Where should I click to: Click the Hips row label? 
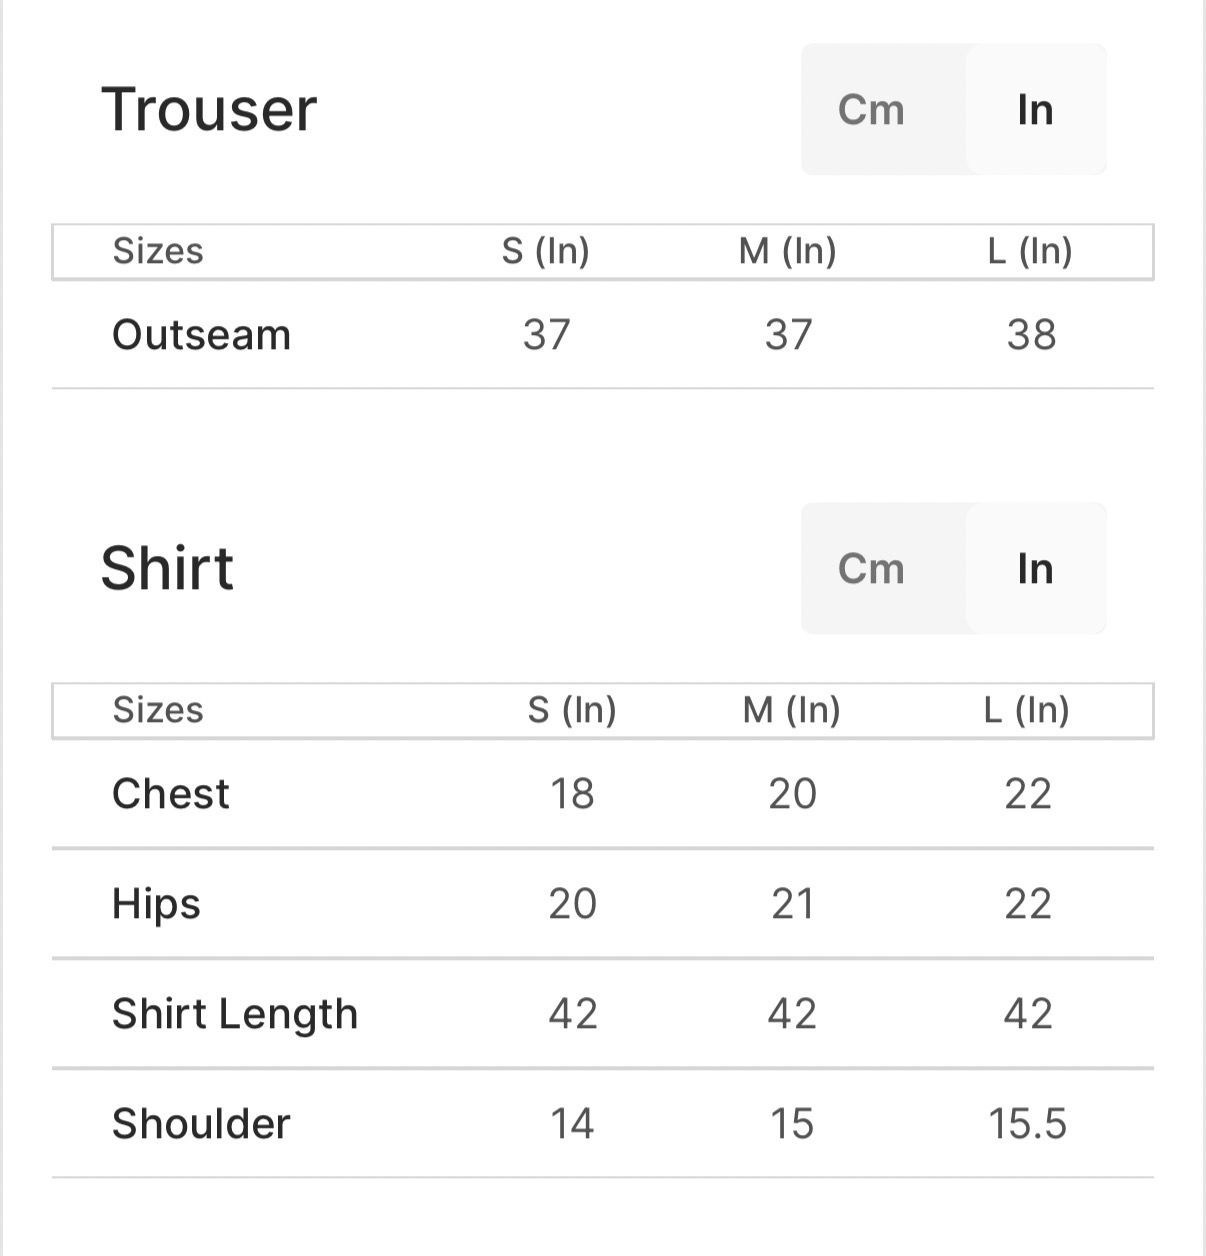point(157,904)
